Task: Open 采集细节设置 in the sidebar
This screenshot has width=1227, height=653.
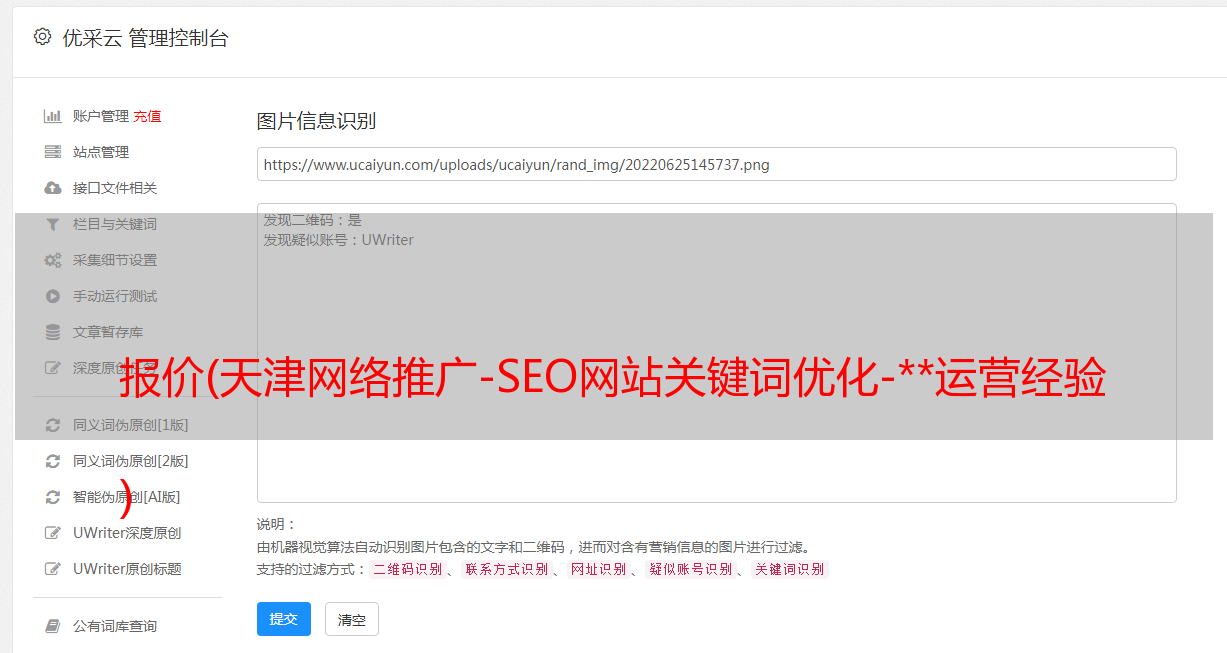Action: (x=115, y=260)
